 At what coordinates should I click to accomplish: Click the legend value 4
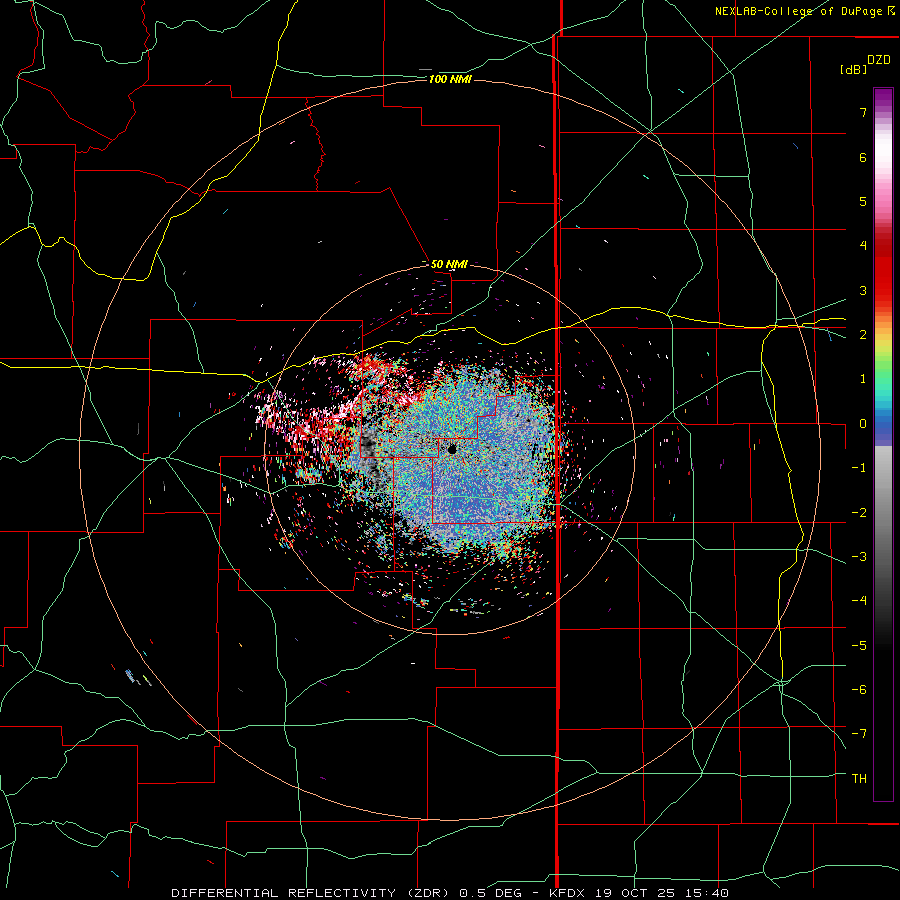(863, 246)
